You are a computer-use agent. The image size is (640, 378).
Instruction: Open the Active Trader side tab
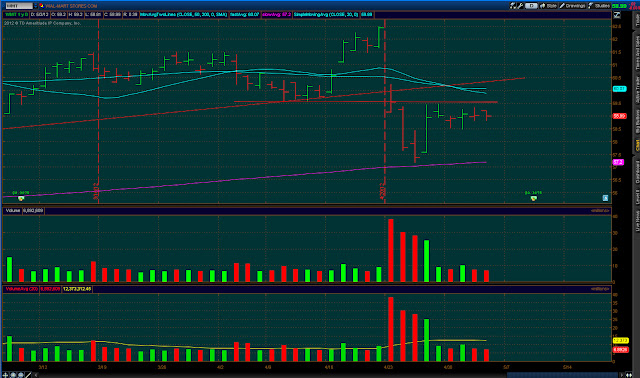pyautogui.click(x=637, y=90)
